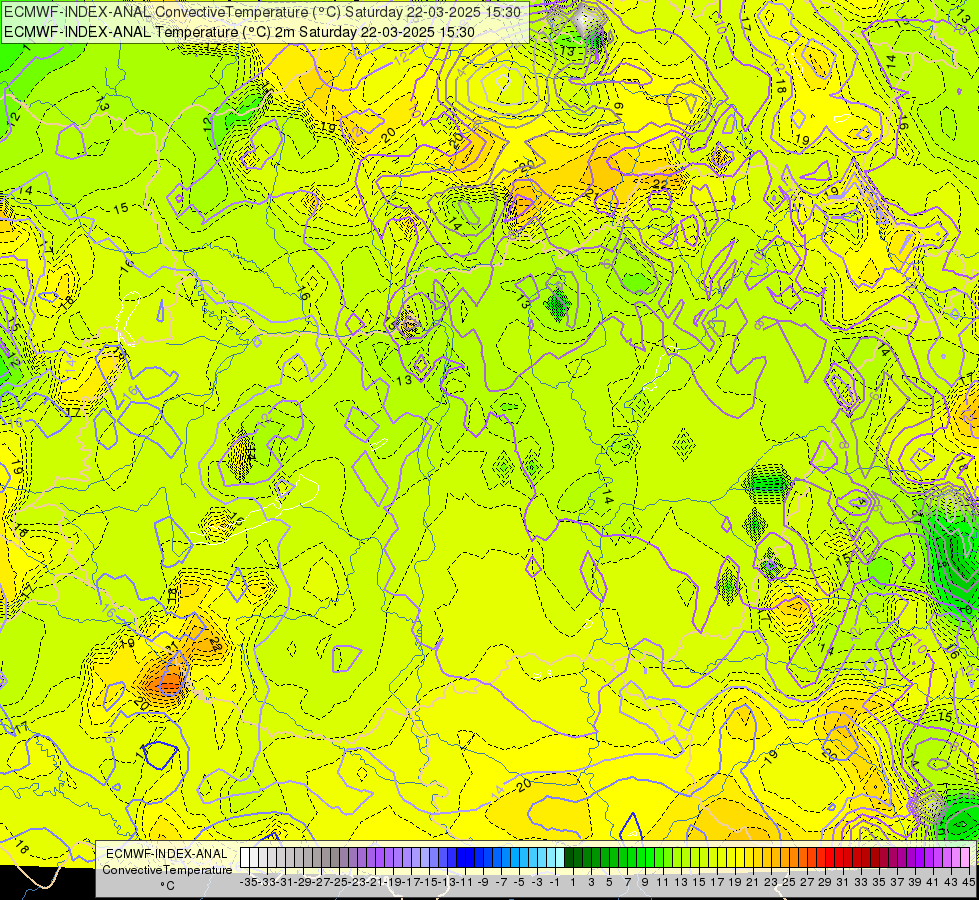Click the ConvectiveTemperature label in the legend

tap(167, 869)
